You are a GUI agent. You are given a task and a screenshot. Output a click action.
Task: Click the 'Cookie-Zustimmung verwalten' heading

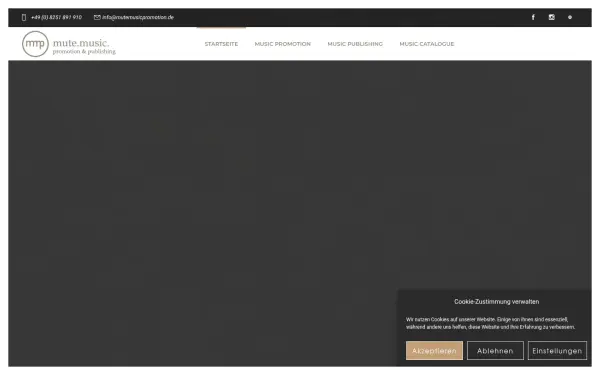[497, 302]
